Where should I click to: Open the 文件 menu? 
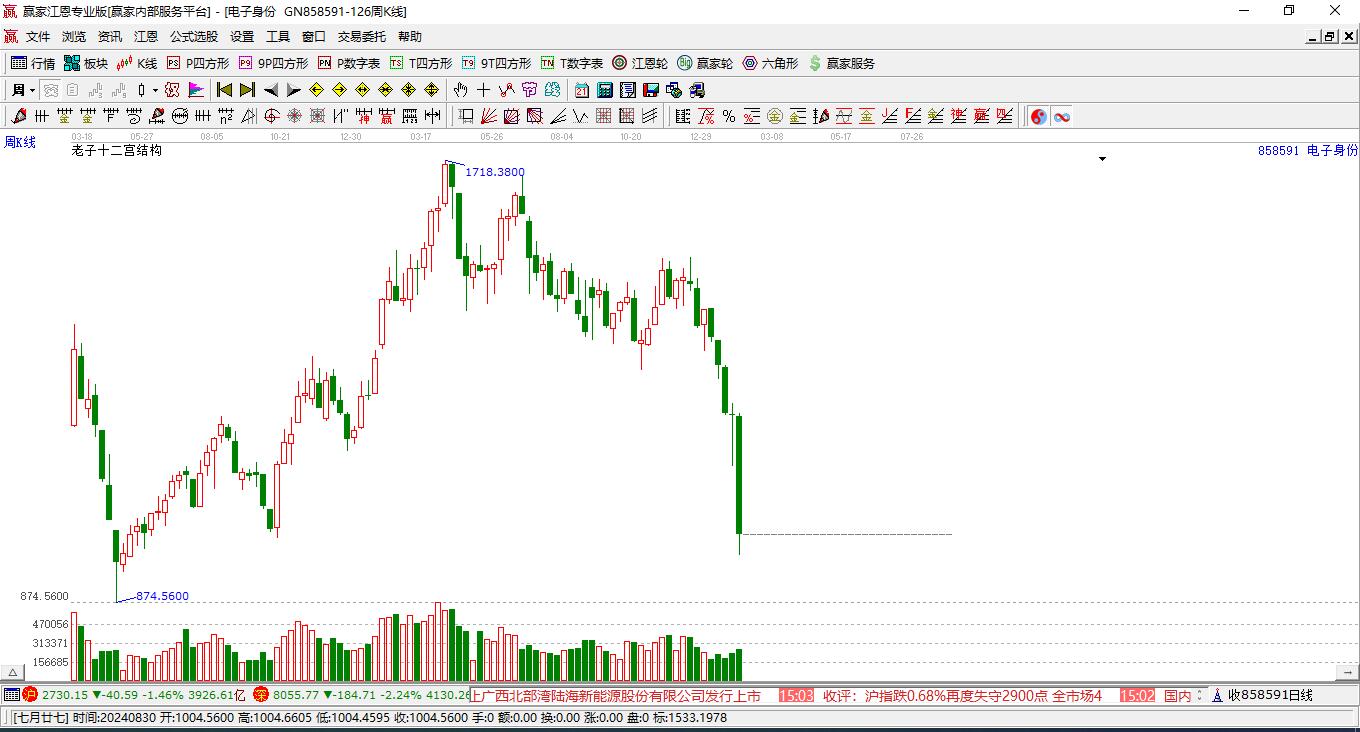point(38,37)
